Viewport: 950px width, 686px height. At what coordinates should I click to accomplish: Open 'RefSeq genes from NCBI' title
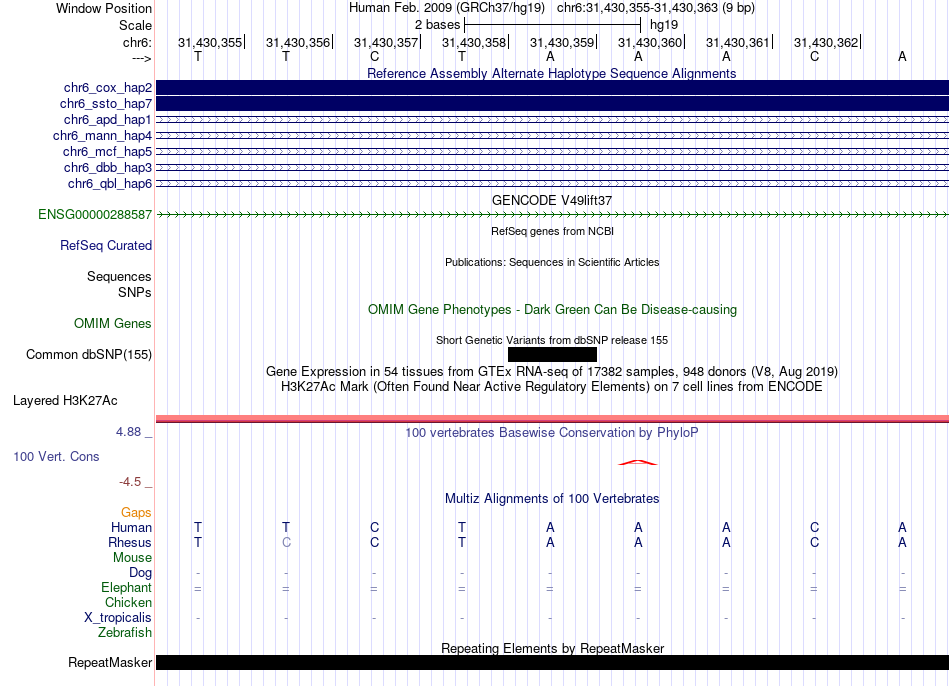coord(552,231)
